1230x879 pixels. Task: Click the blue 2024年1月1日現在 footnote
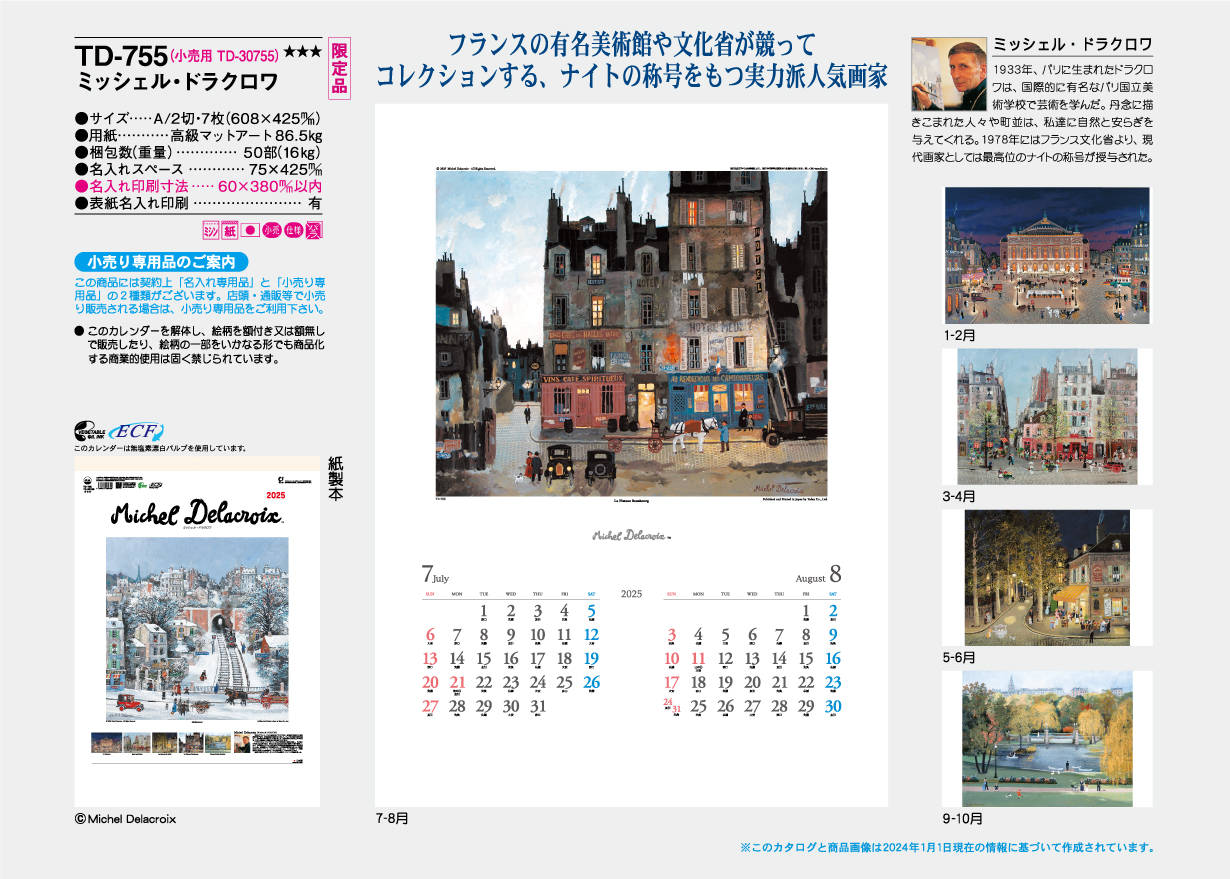947,847
